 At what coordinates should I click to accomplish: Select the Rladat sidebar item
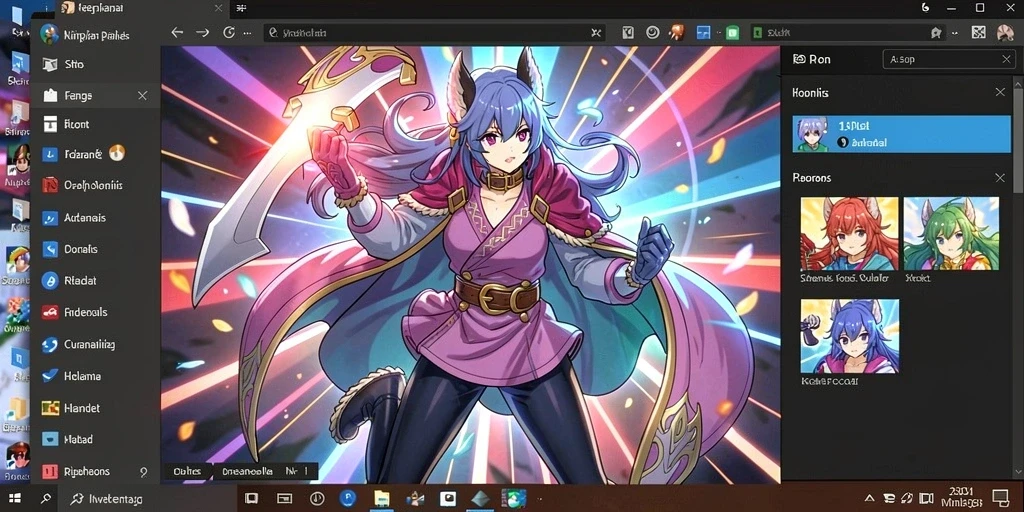[95, 281]
